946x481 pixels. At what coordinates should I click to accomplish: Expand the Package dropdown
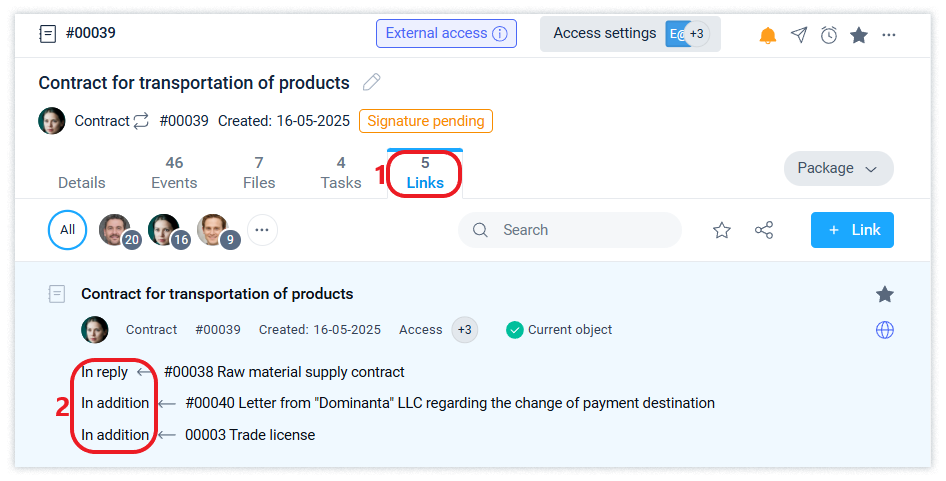pos(838,169)
